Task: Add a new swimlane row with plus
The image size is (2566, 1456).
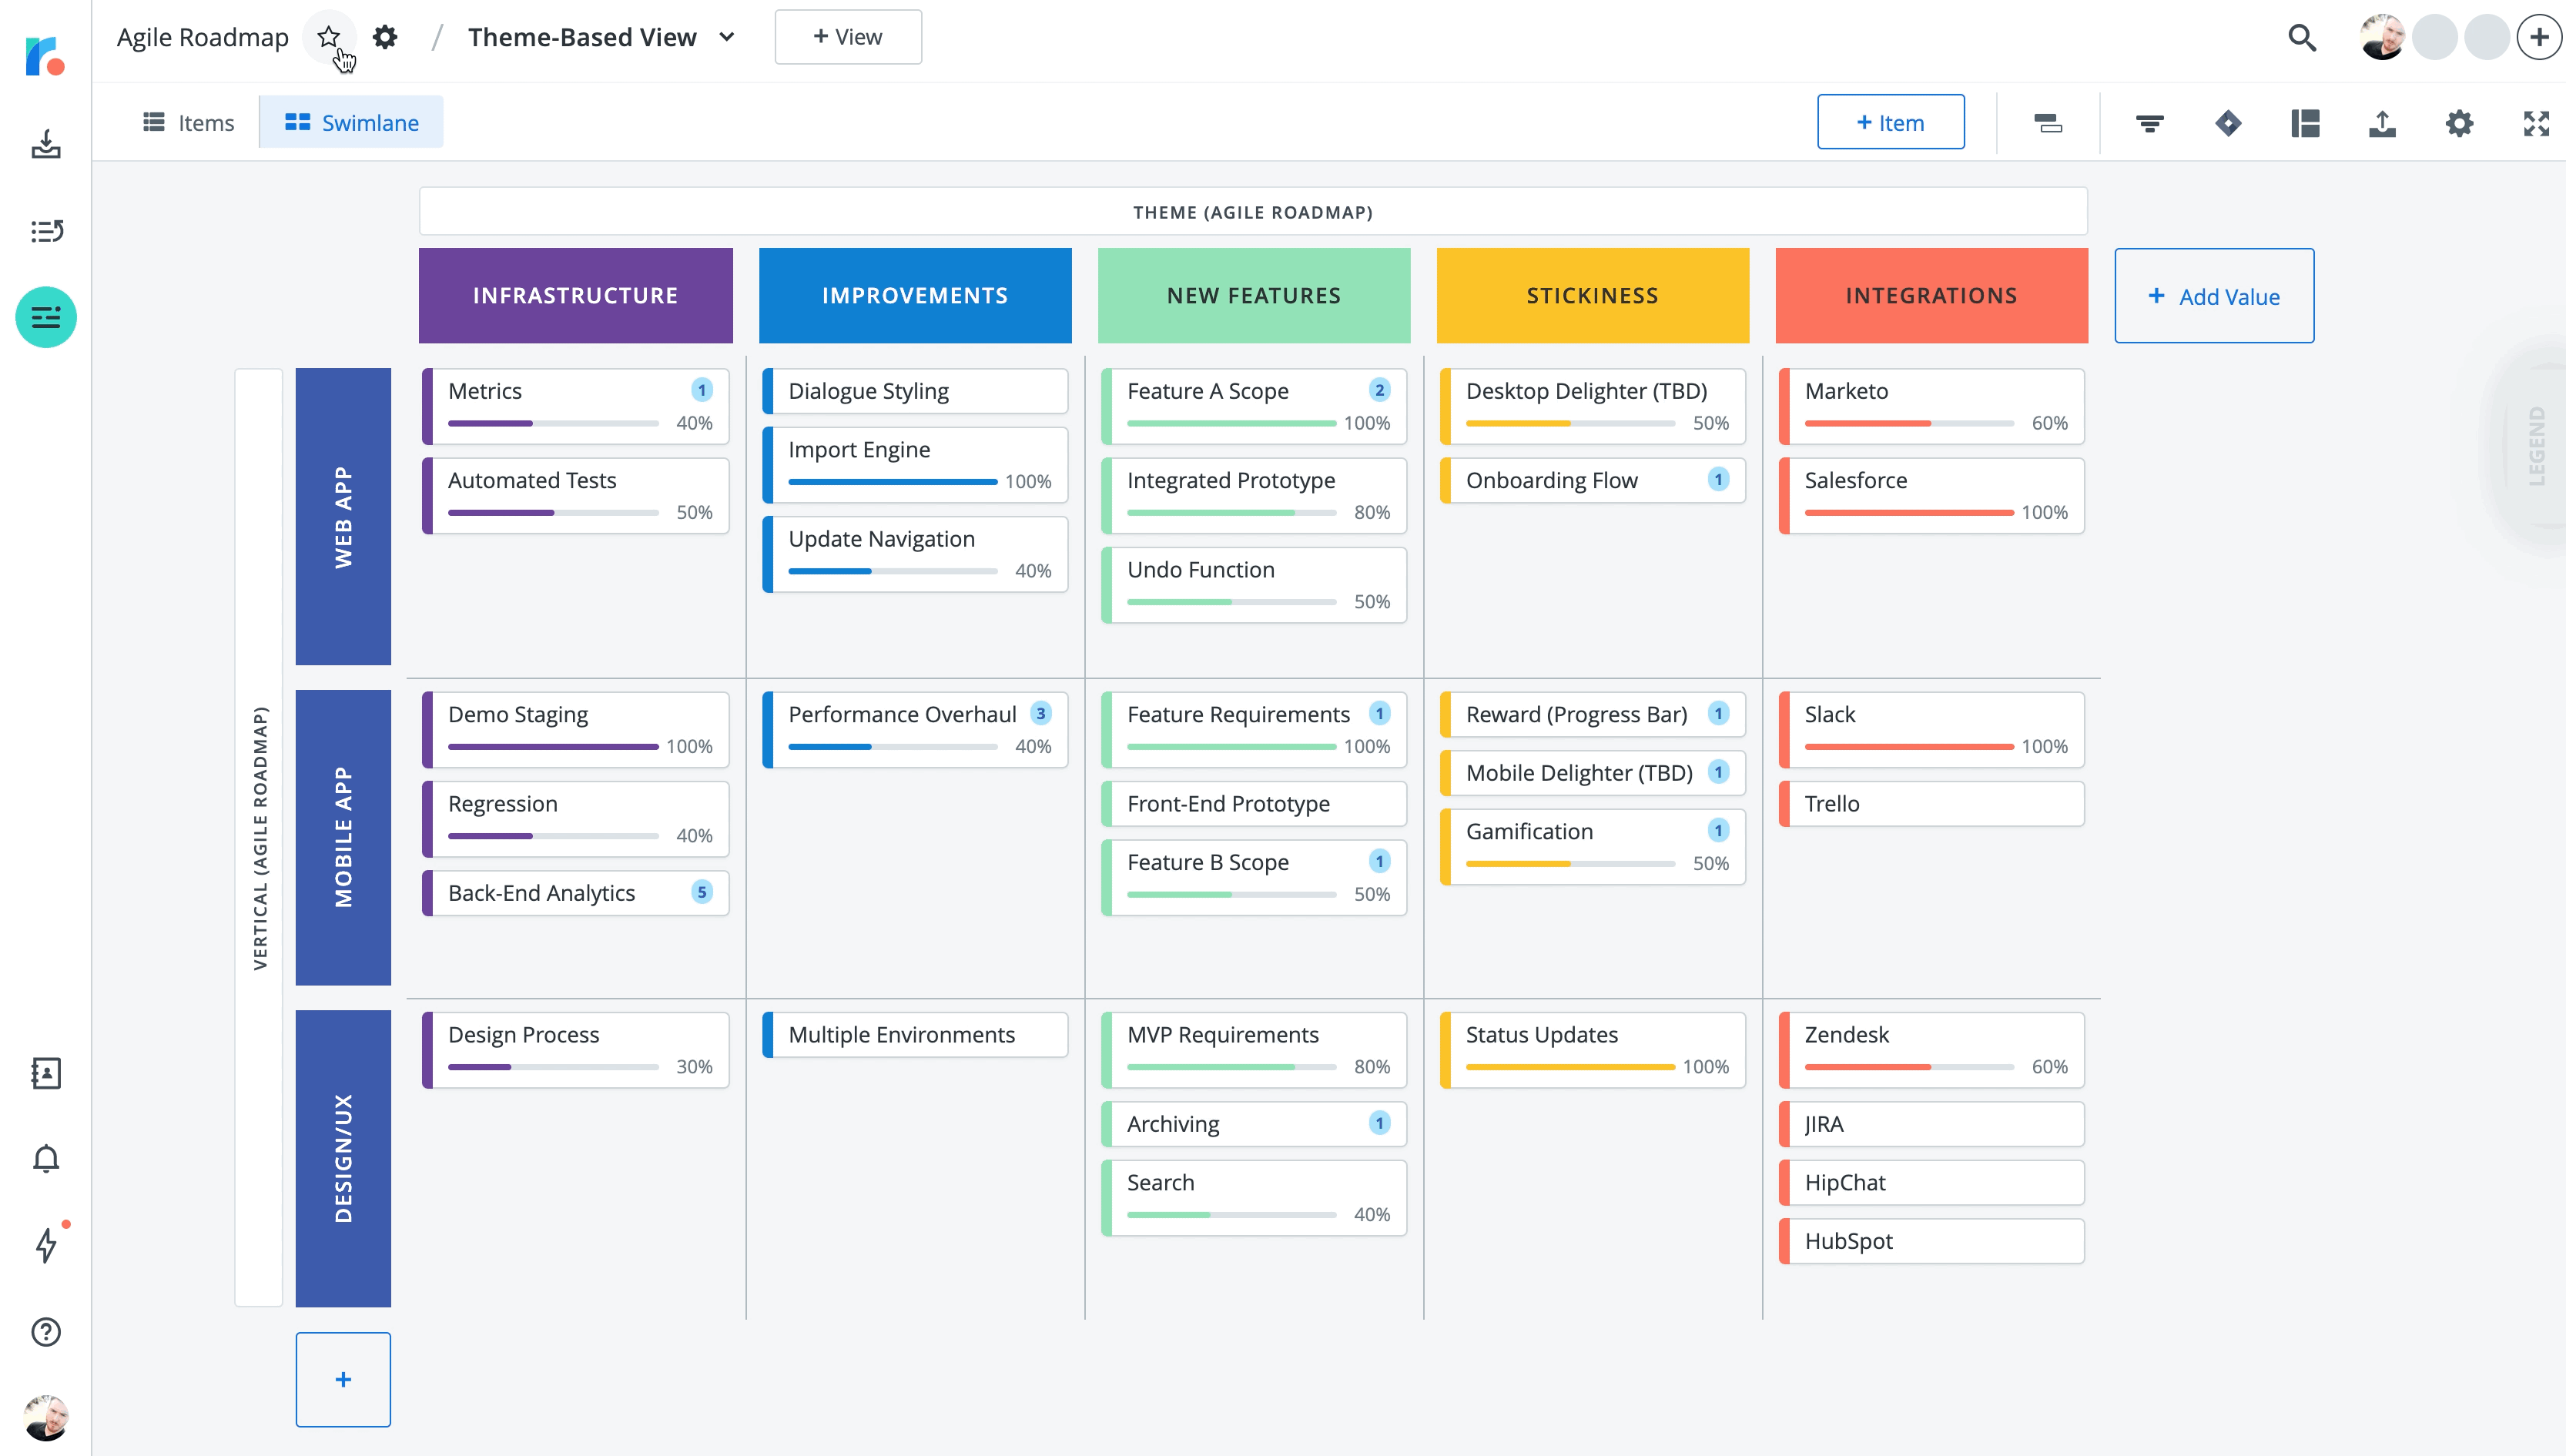Action: coord(343,1379)
